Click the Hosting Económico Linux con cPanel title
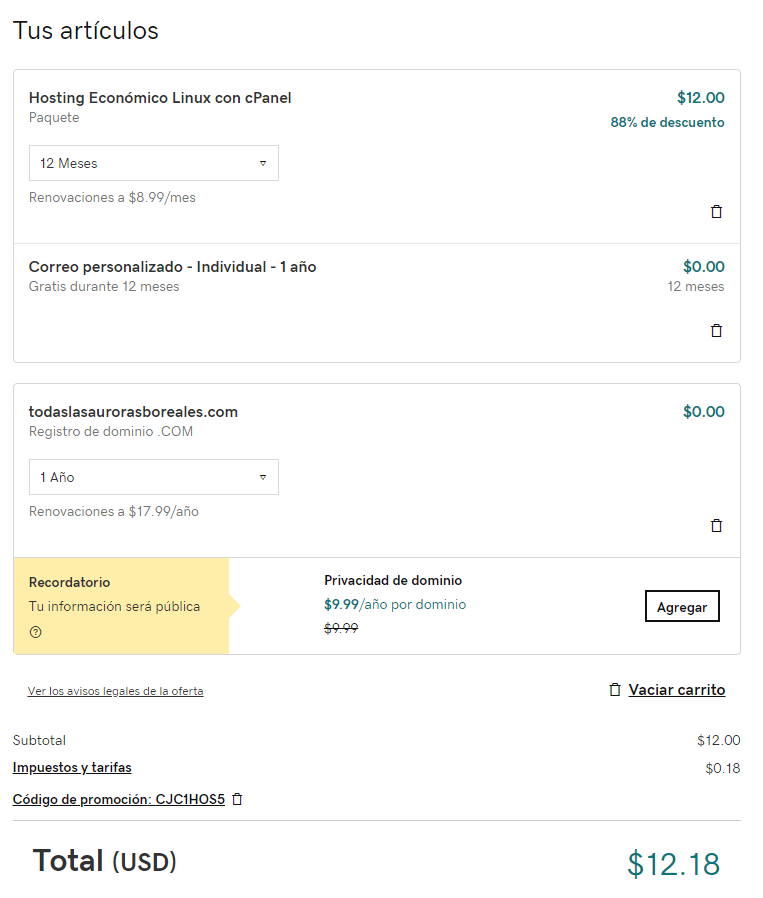The height and width of the screenshot is (898, 763). click(160, 98)
